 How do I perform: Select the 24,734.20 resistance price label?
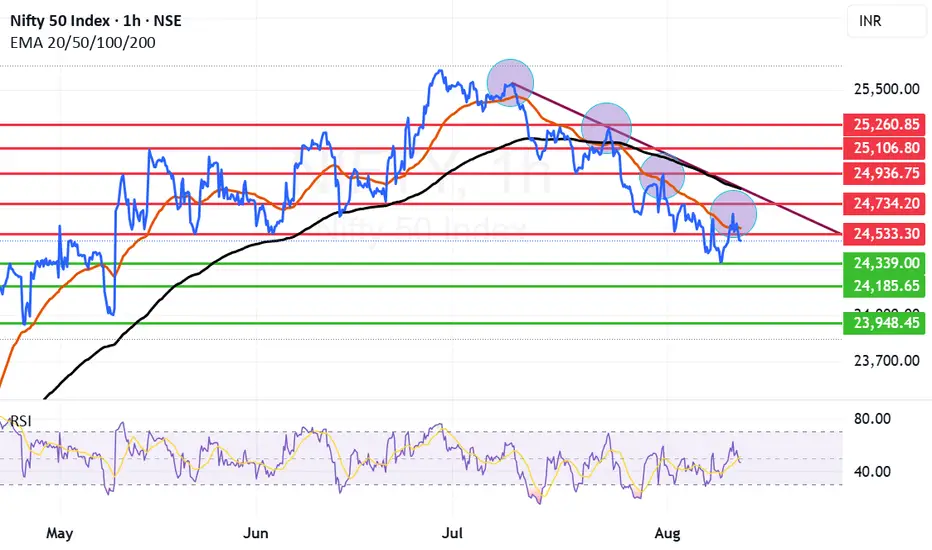click(884, 203)
